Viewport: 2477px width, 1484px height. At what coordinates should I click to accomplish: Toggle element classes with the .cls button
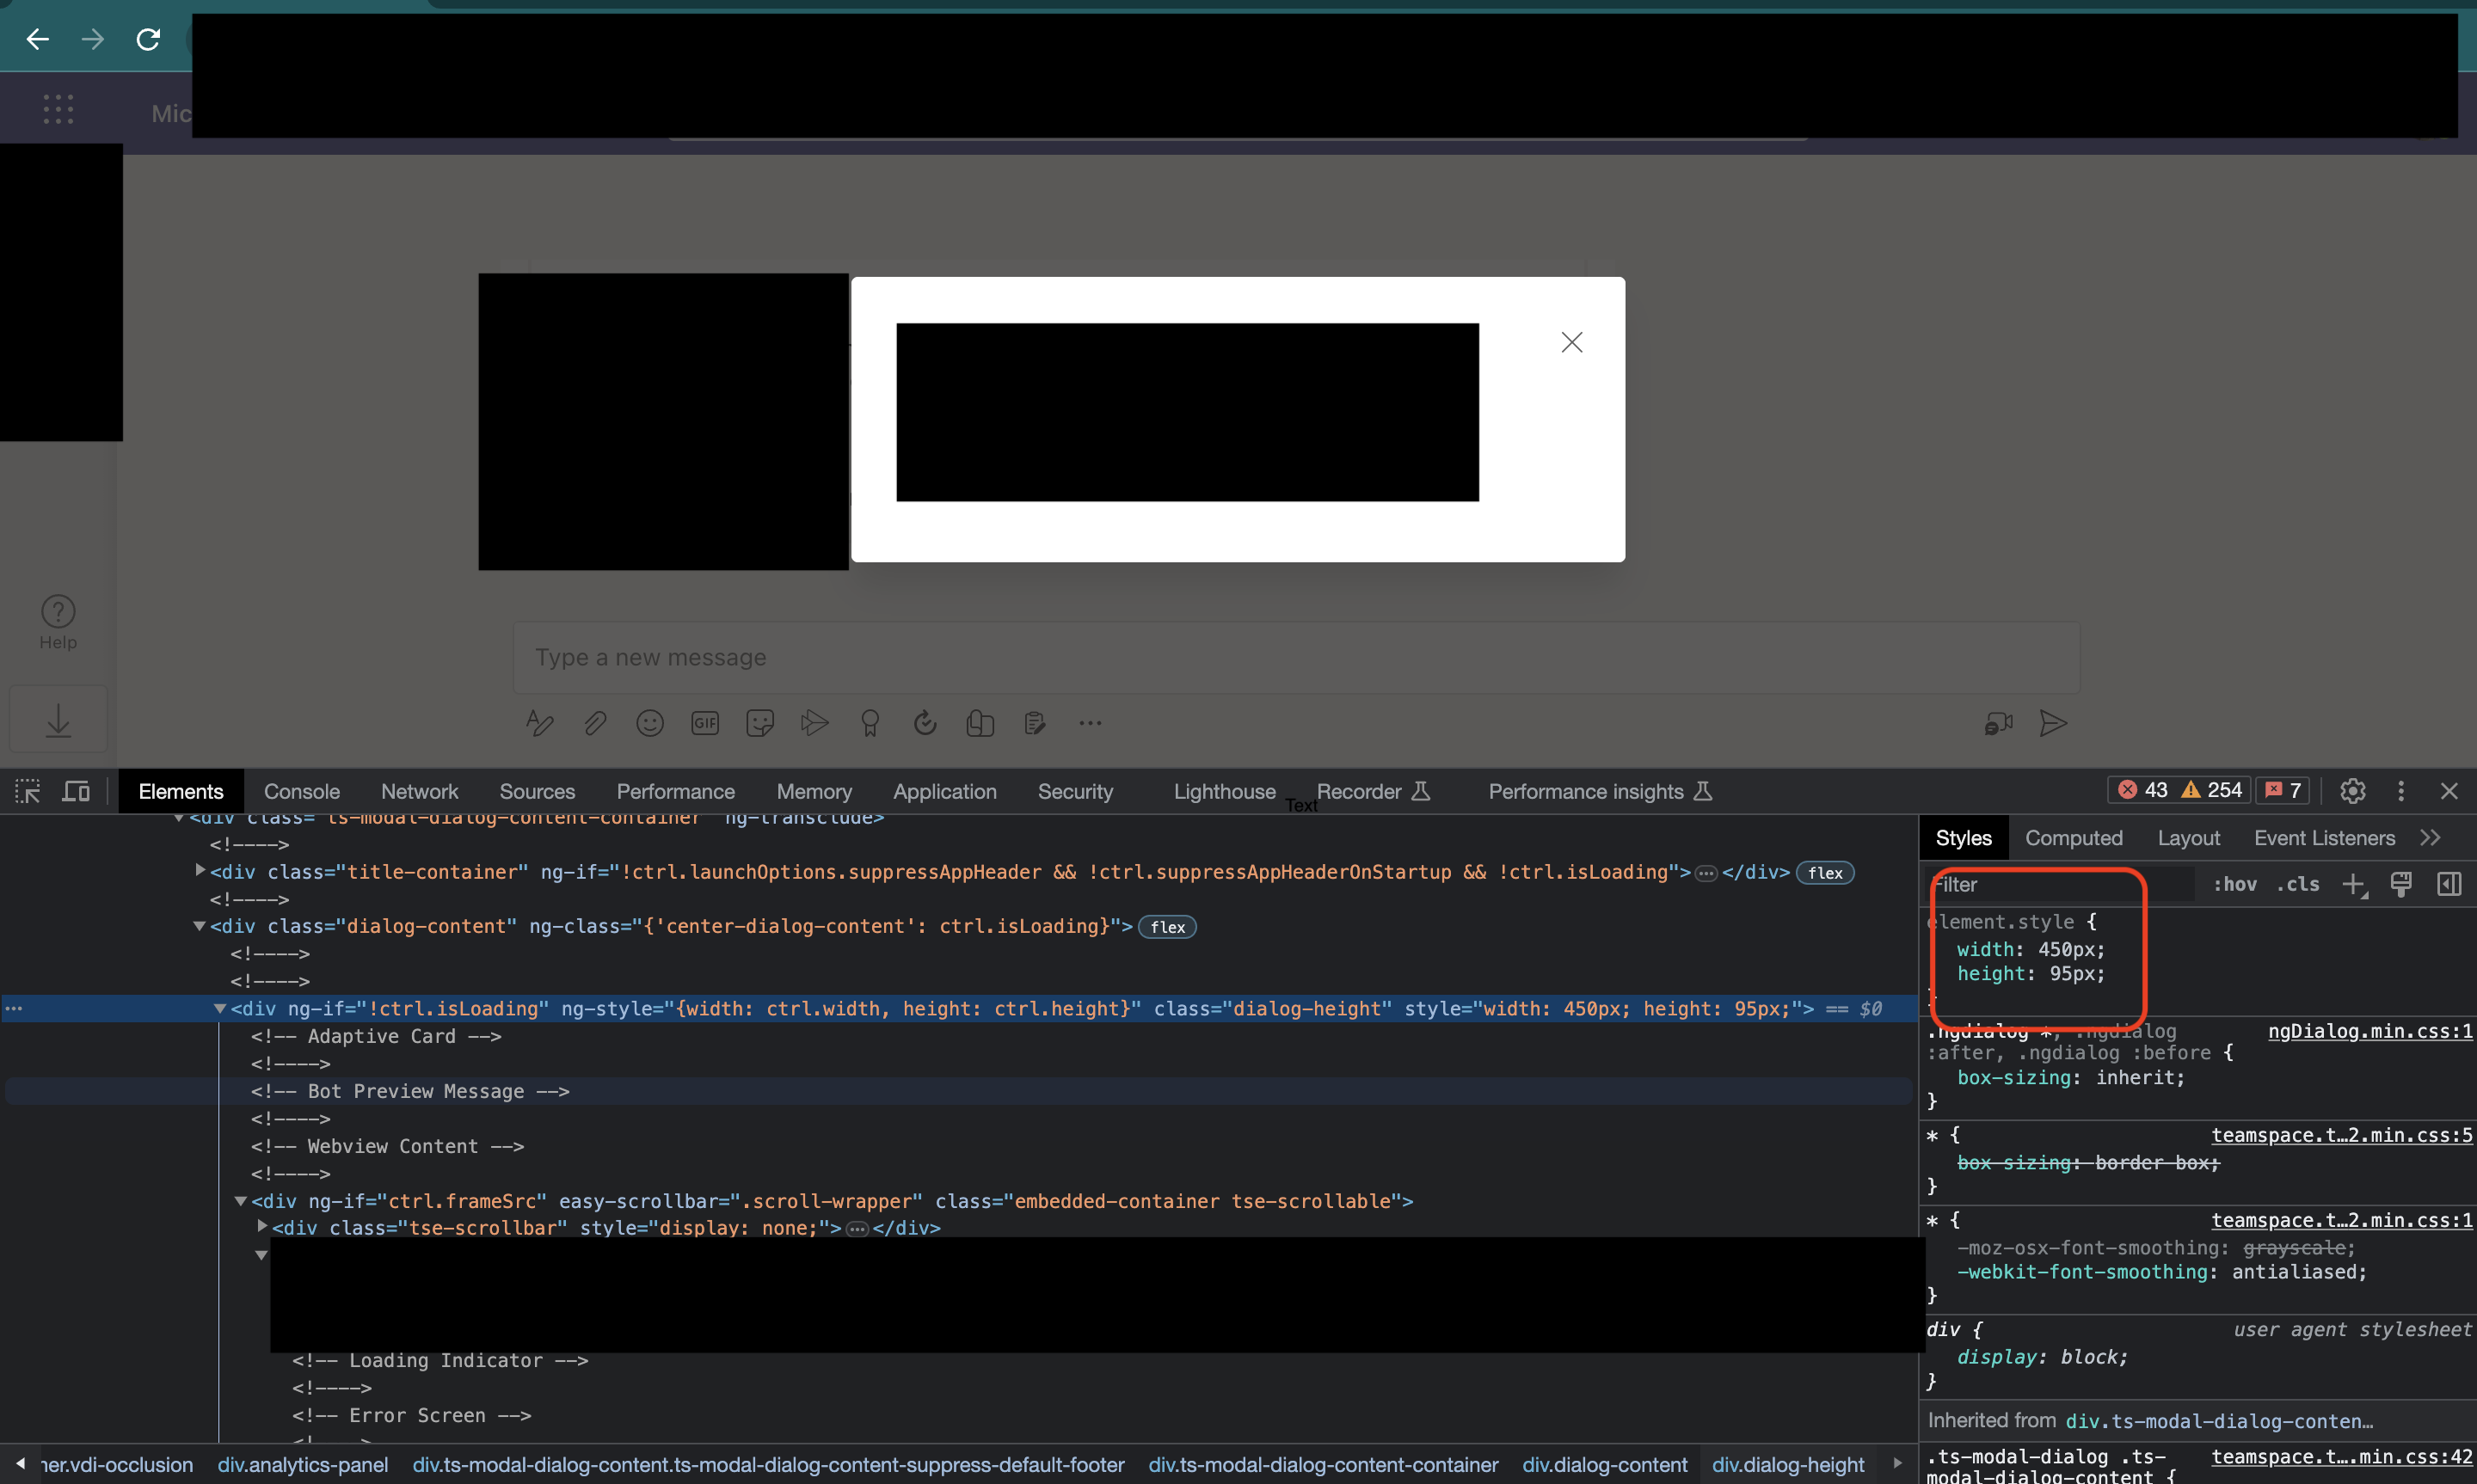2297,884
